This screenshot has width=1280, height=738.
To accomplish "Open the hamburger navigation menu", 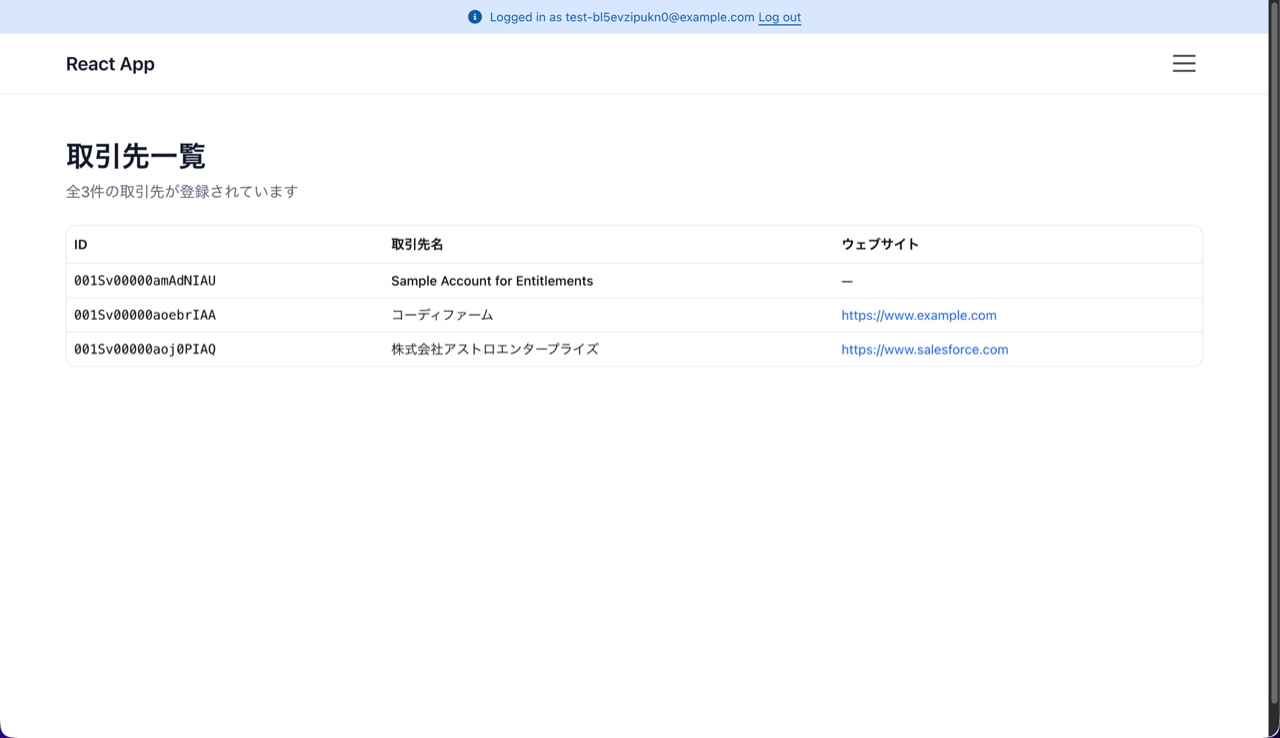I will click(1184, 64).
